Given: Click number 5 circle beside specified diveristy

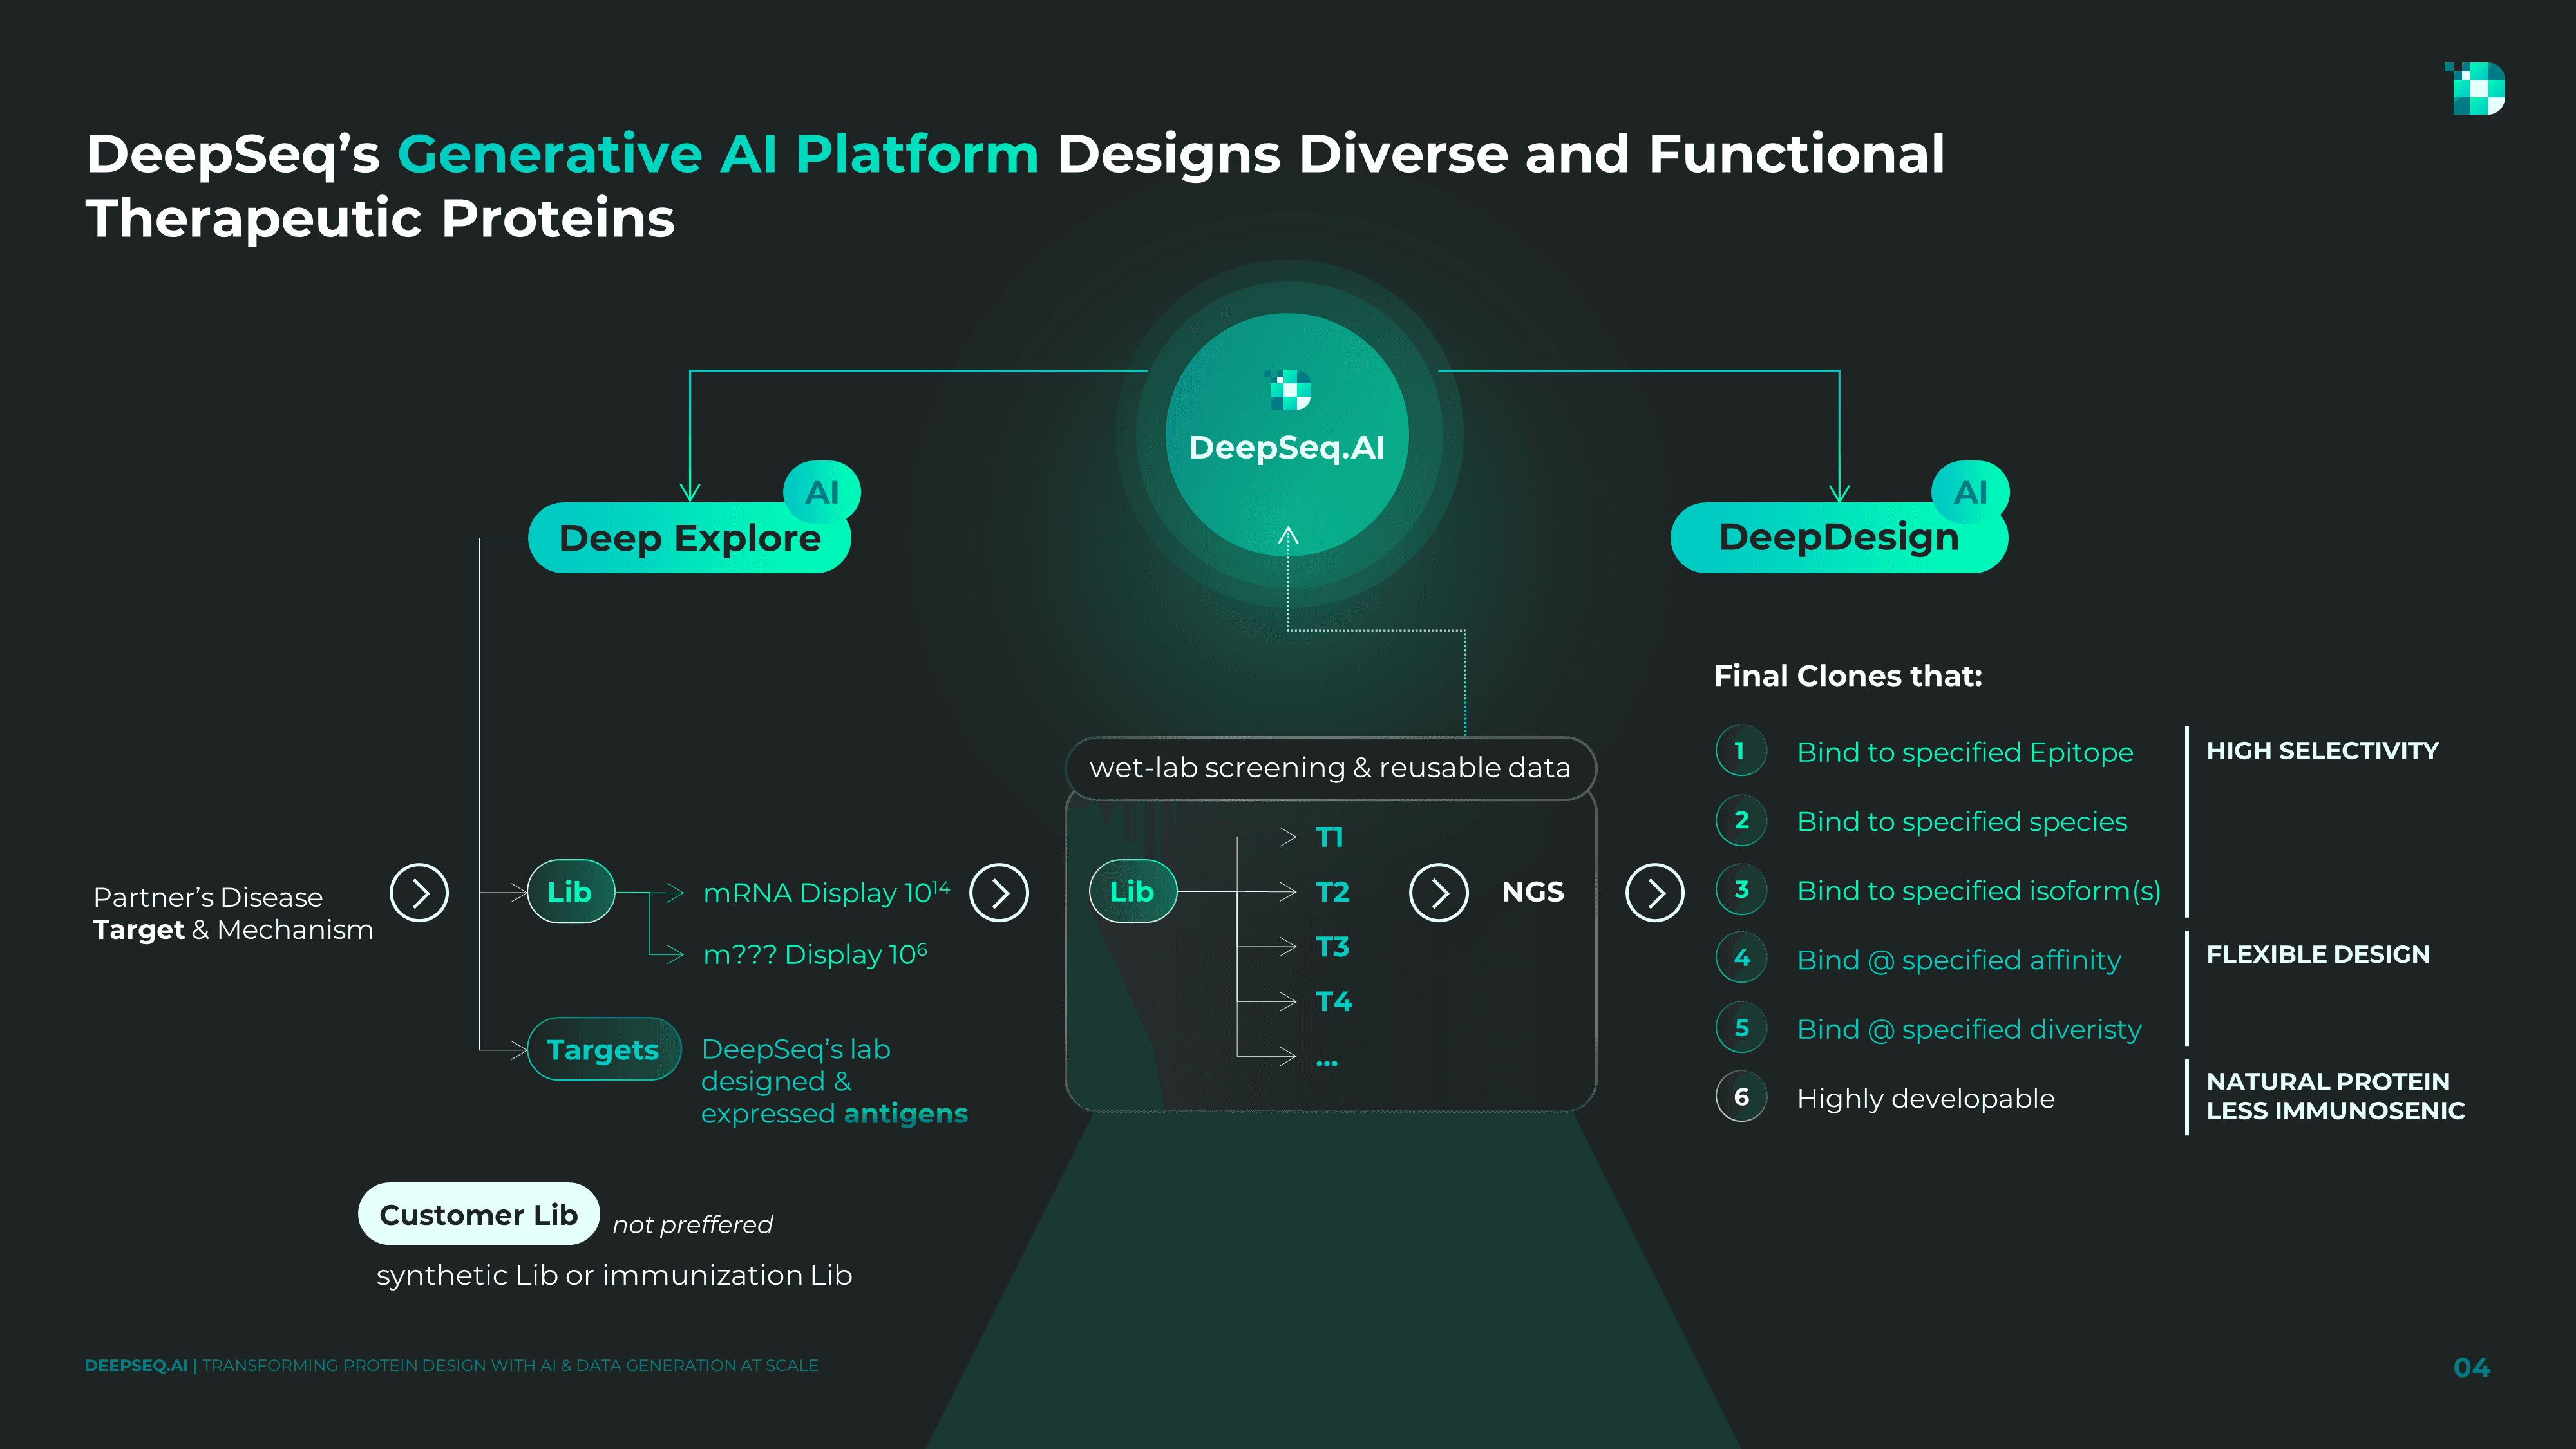Looking at the screenshot, I should pyautogui.click(x=1741, y=1027).
